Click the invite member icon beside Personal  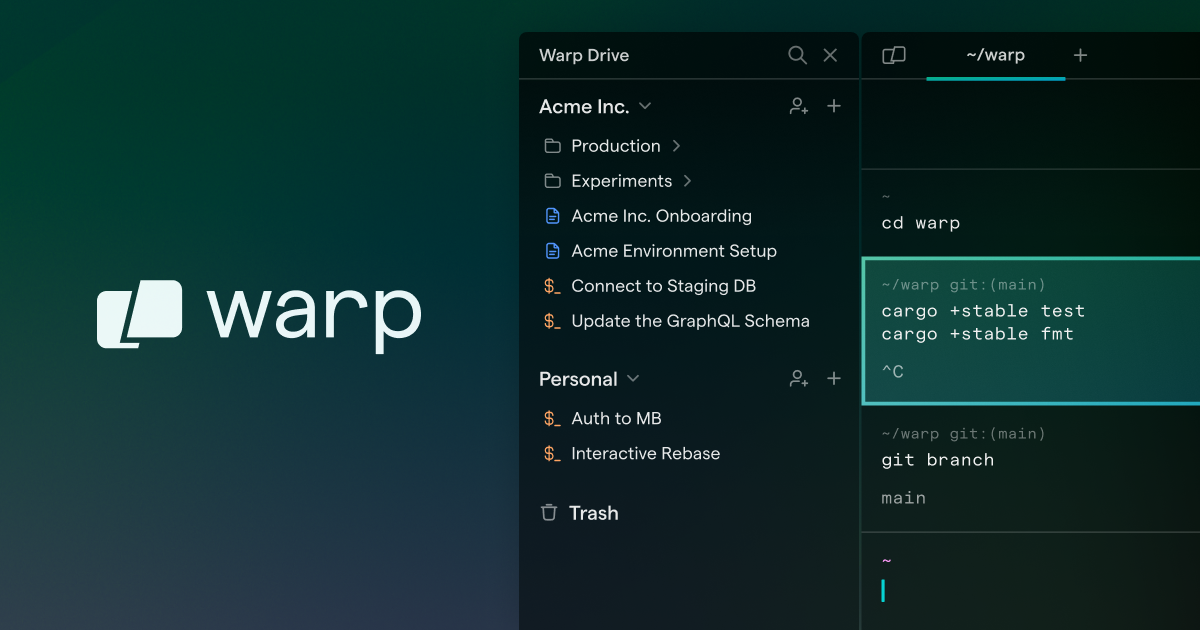[798, 378]
